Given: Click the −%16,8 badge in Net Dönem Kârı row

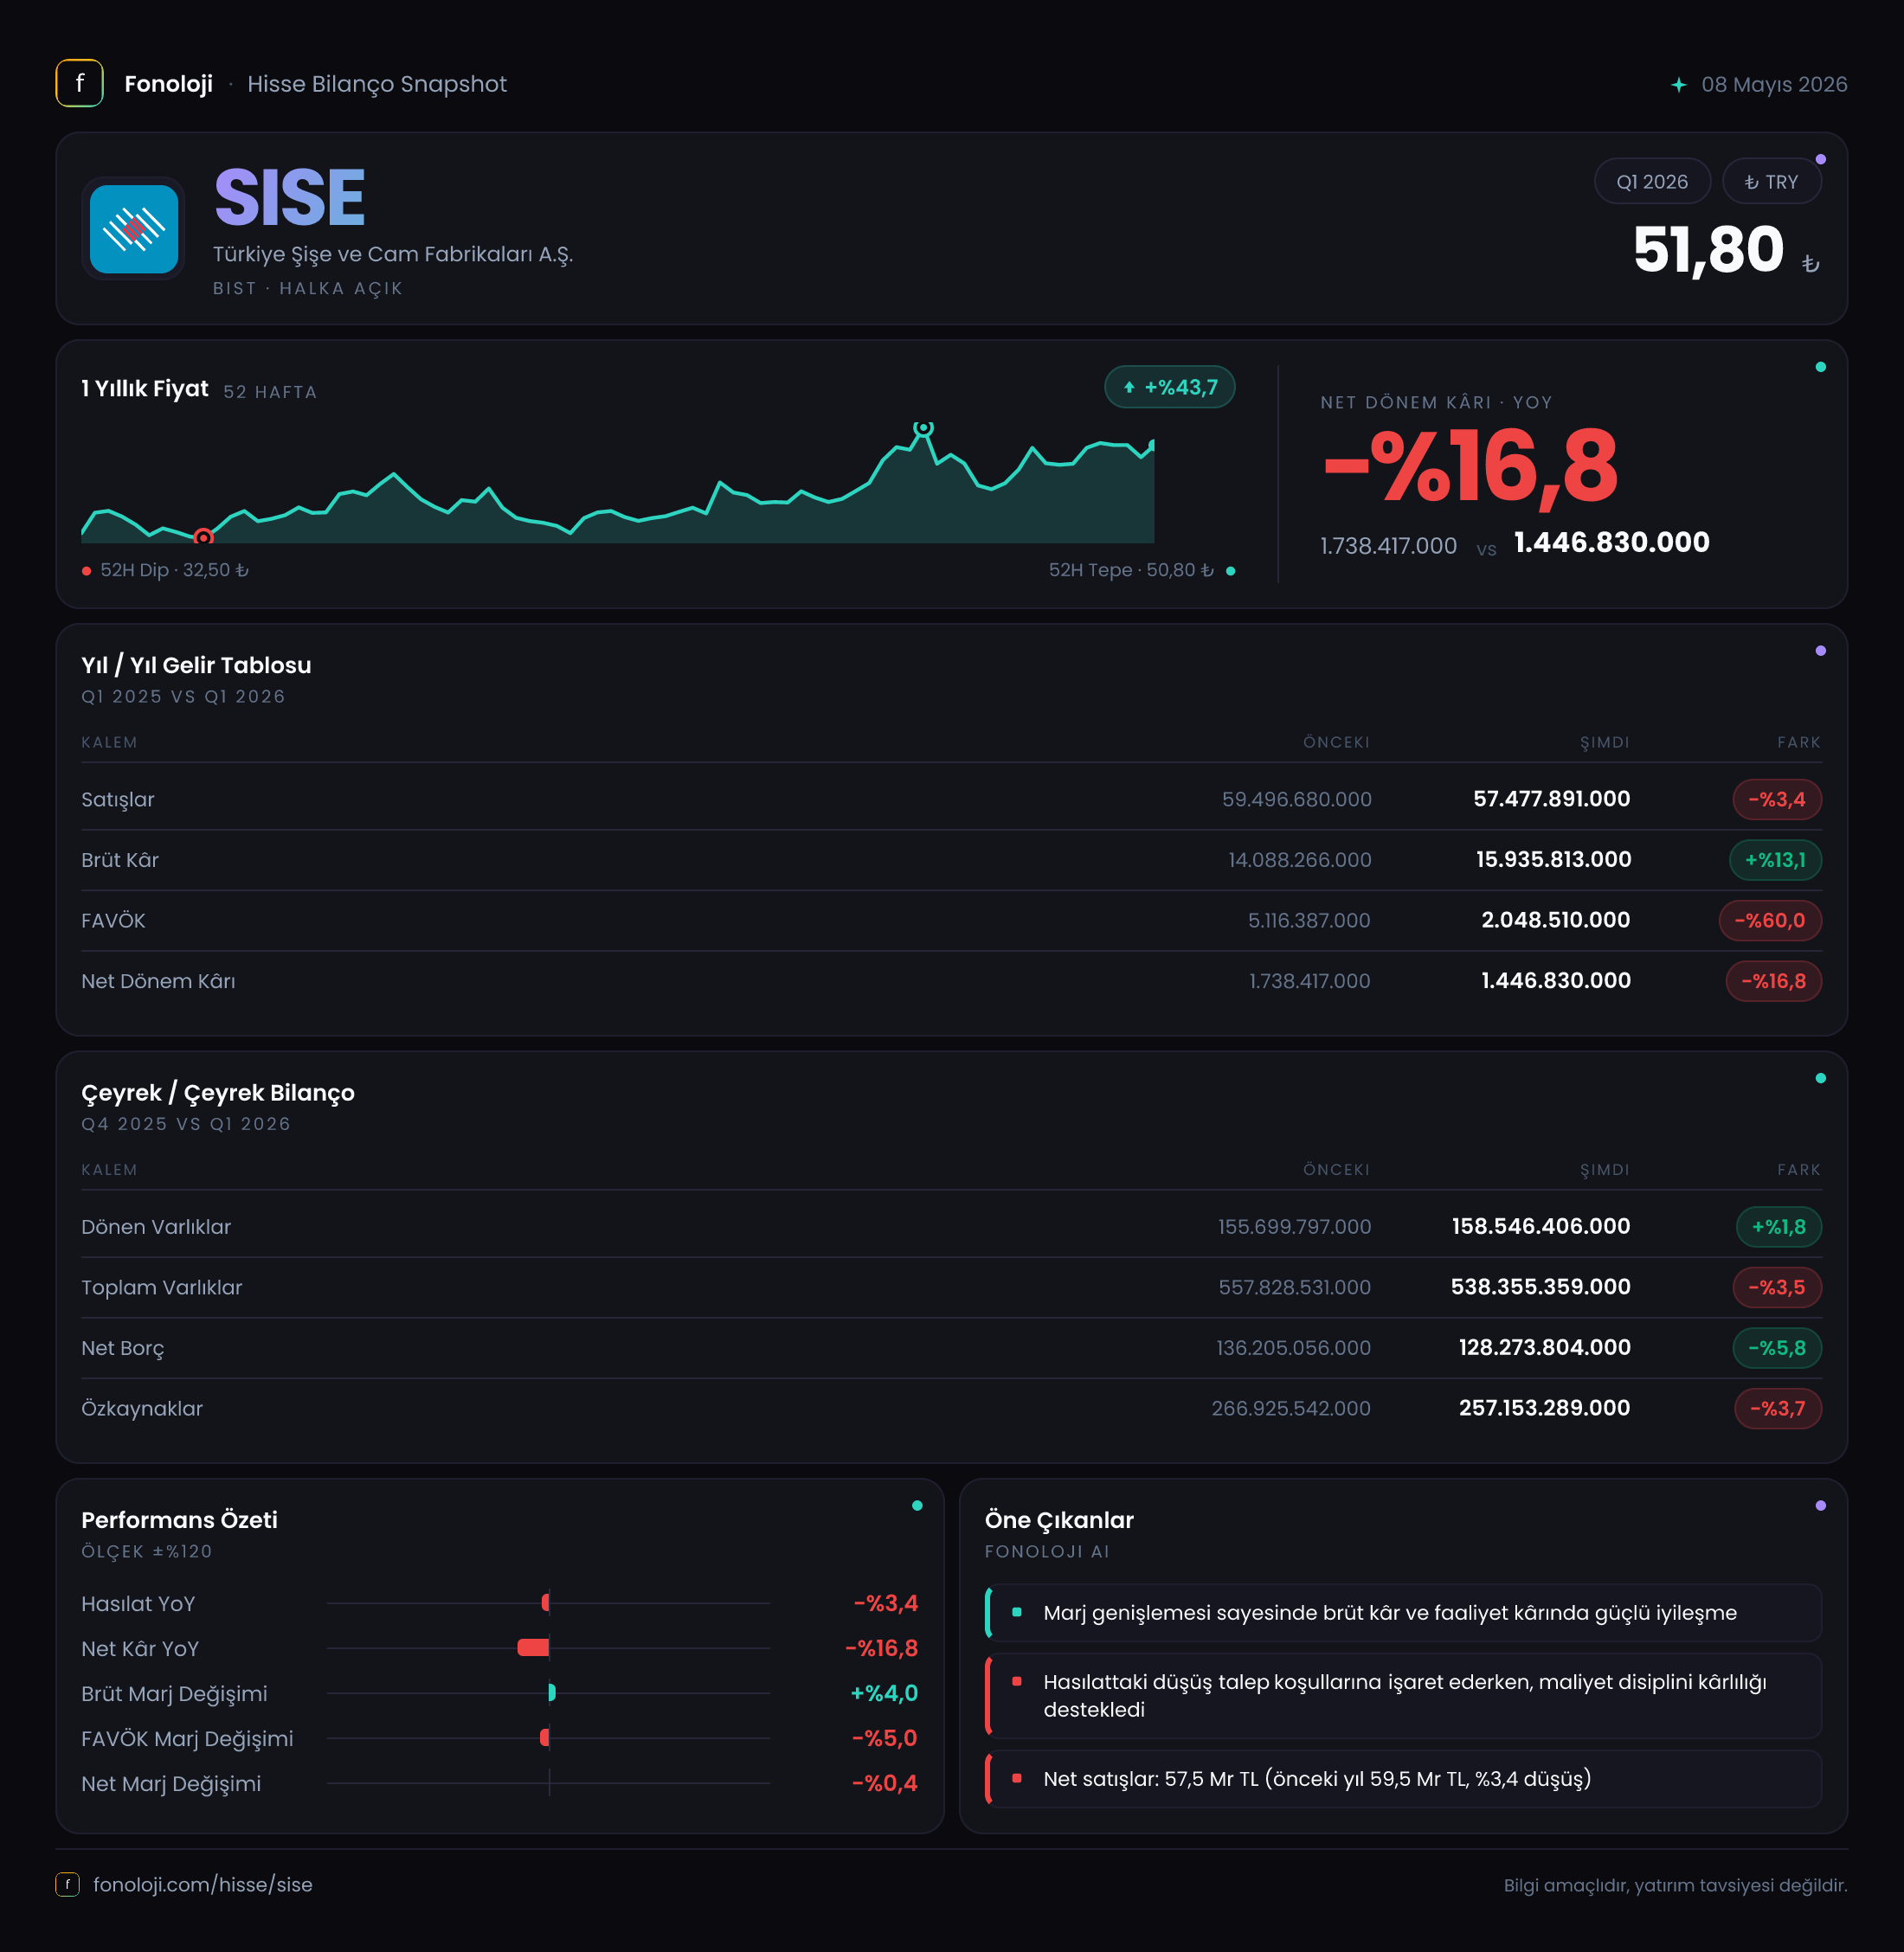Looking at the screenshot, I should [x=1773, y=981].
